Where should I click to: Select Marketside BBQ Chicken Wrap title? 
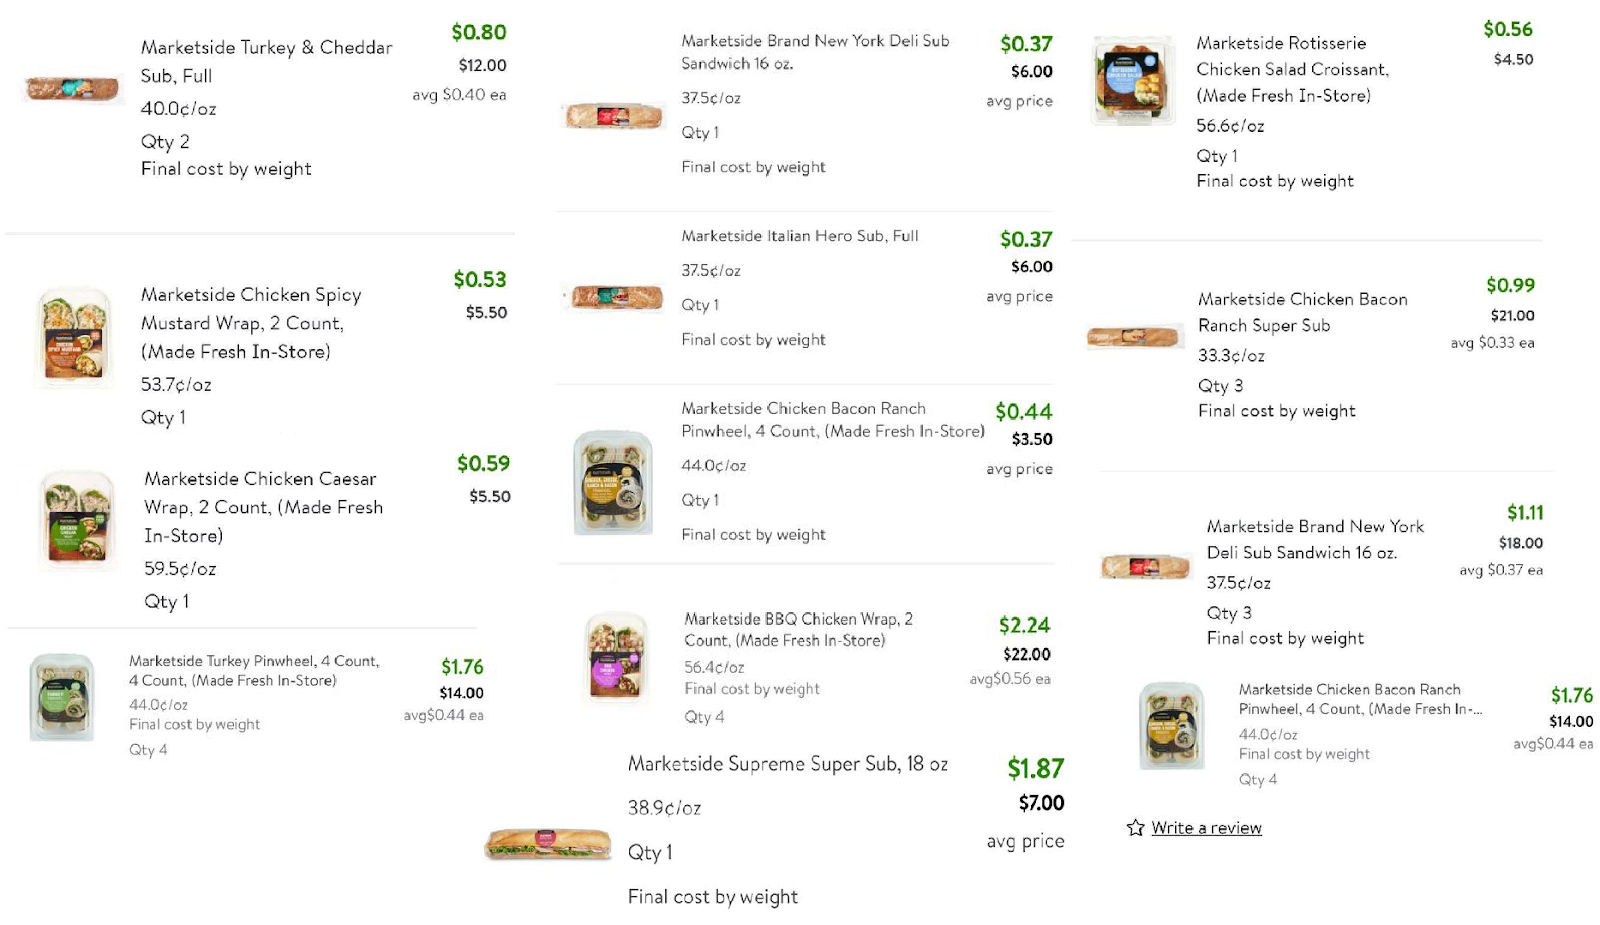798,629
